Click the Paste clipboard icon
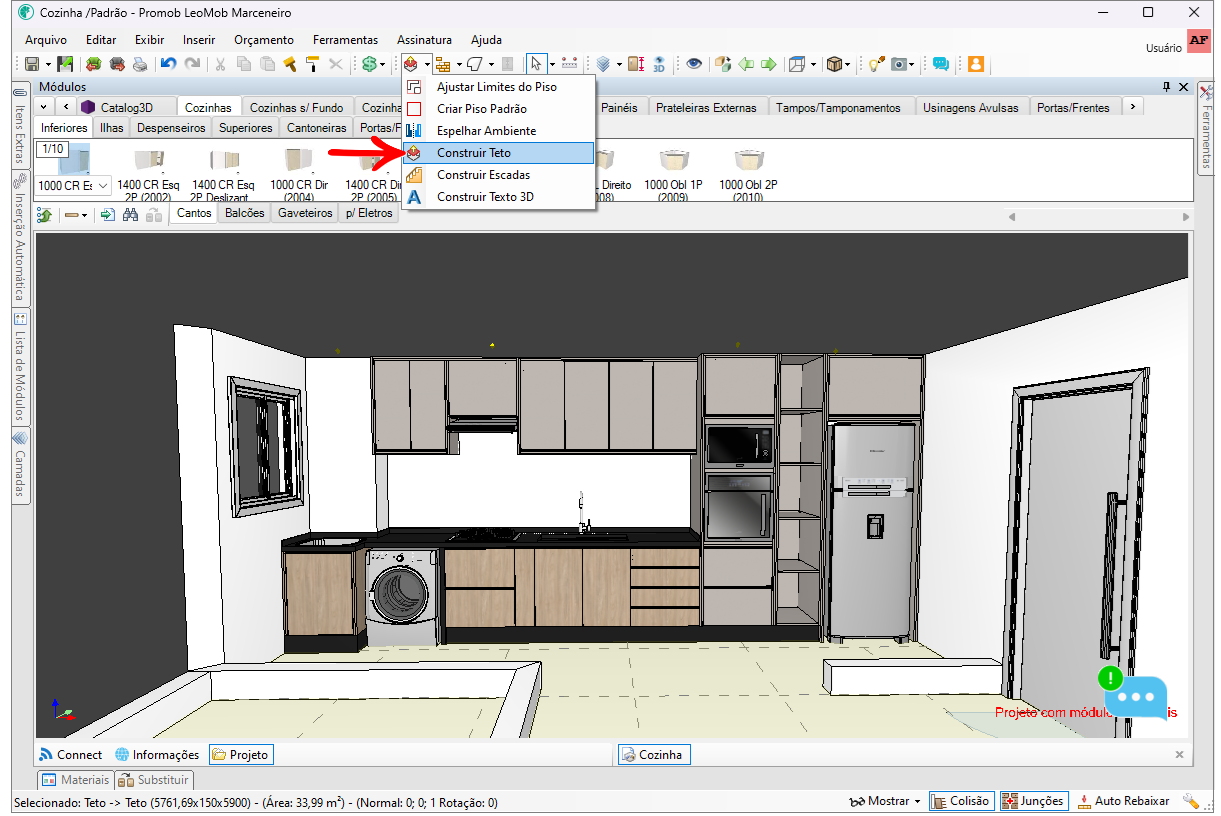 (x=267, y=64)
